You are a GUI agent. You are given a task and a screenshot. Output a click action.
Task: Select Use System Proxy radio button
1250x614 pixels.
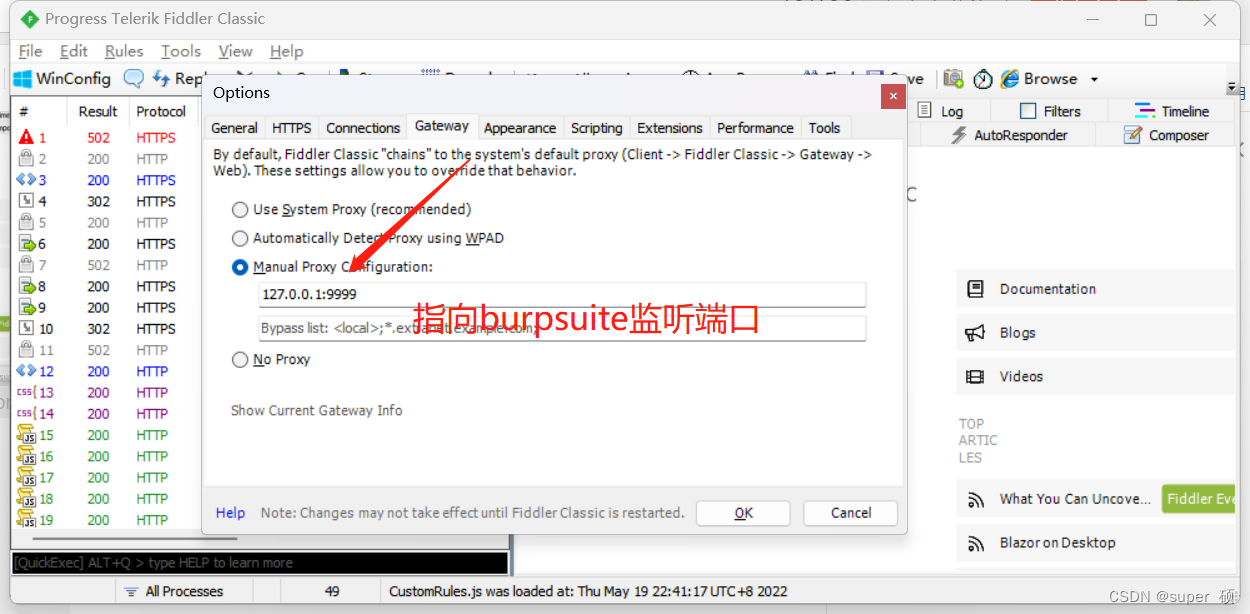point(240,210)
